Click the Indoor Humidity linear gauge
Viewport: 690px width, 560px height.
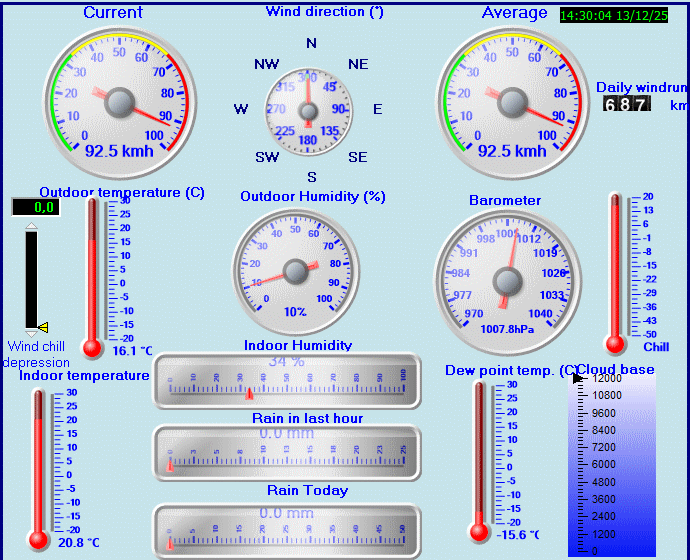286,381
